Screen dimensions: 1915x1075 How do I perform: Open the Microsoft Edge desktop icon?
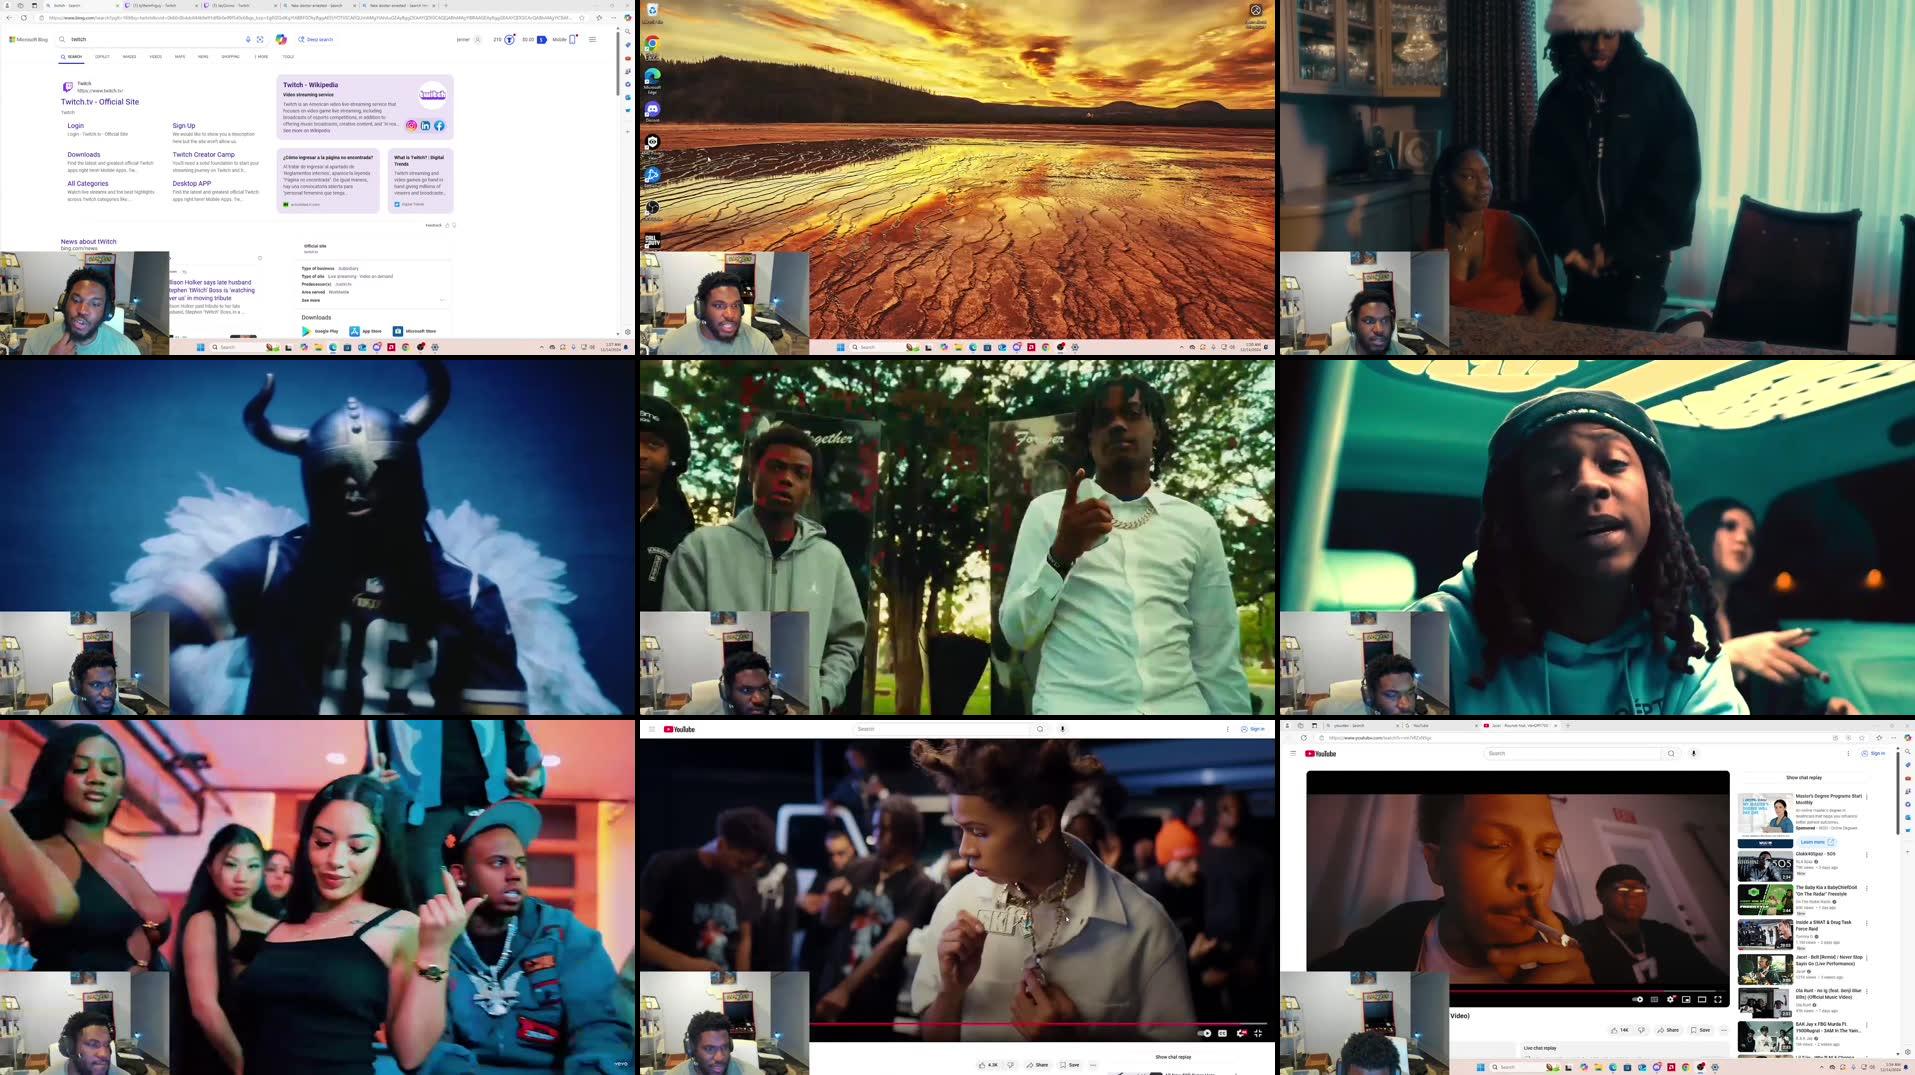tap(652, 79)
